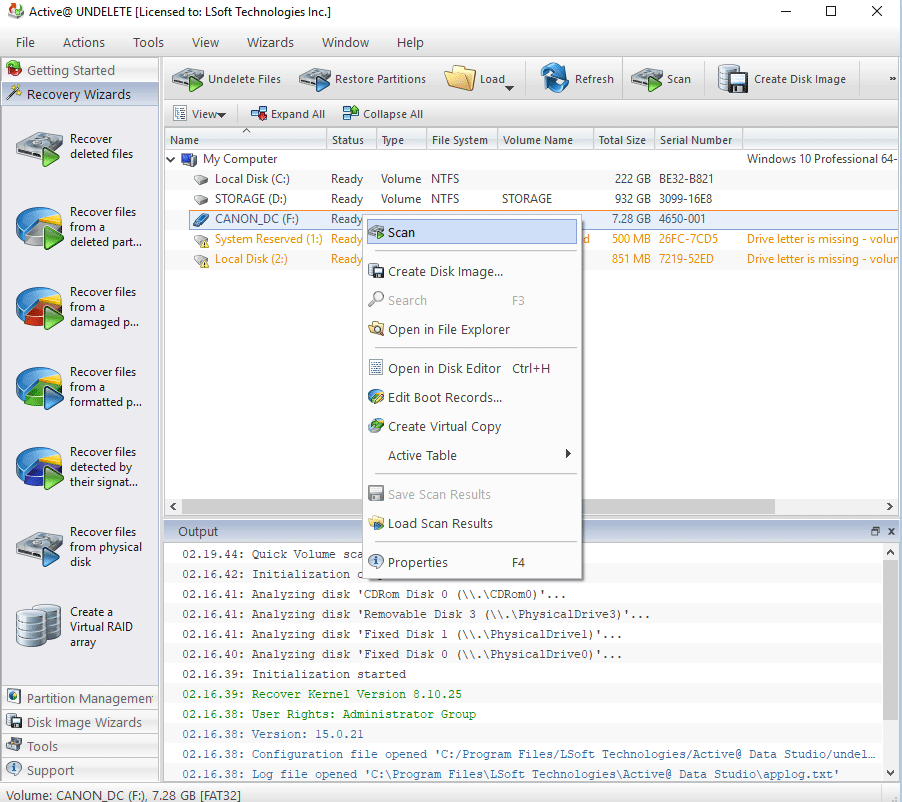
Task: Open the Load dropdown arrow
Action: [509, 88]
